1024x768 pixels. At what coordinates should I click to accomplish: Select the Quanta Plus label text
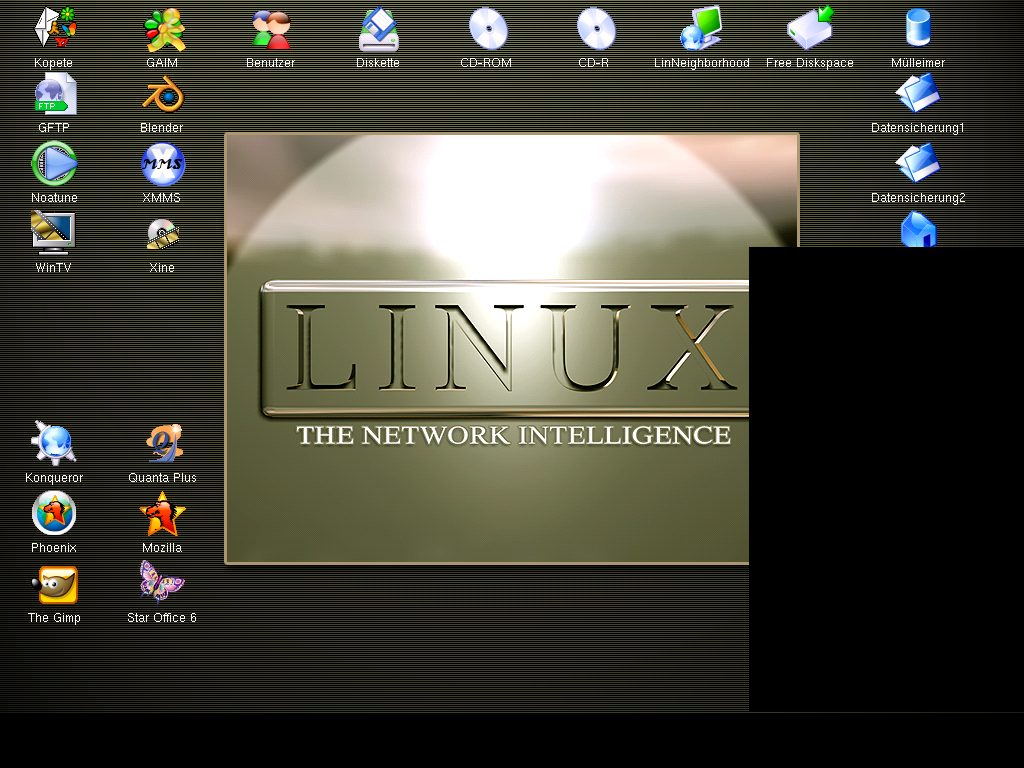pos(163,478)
